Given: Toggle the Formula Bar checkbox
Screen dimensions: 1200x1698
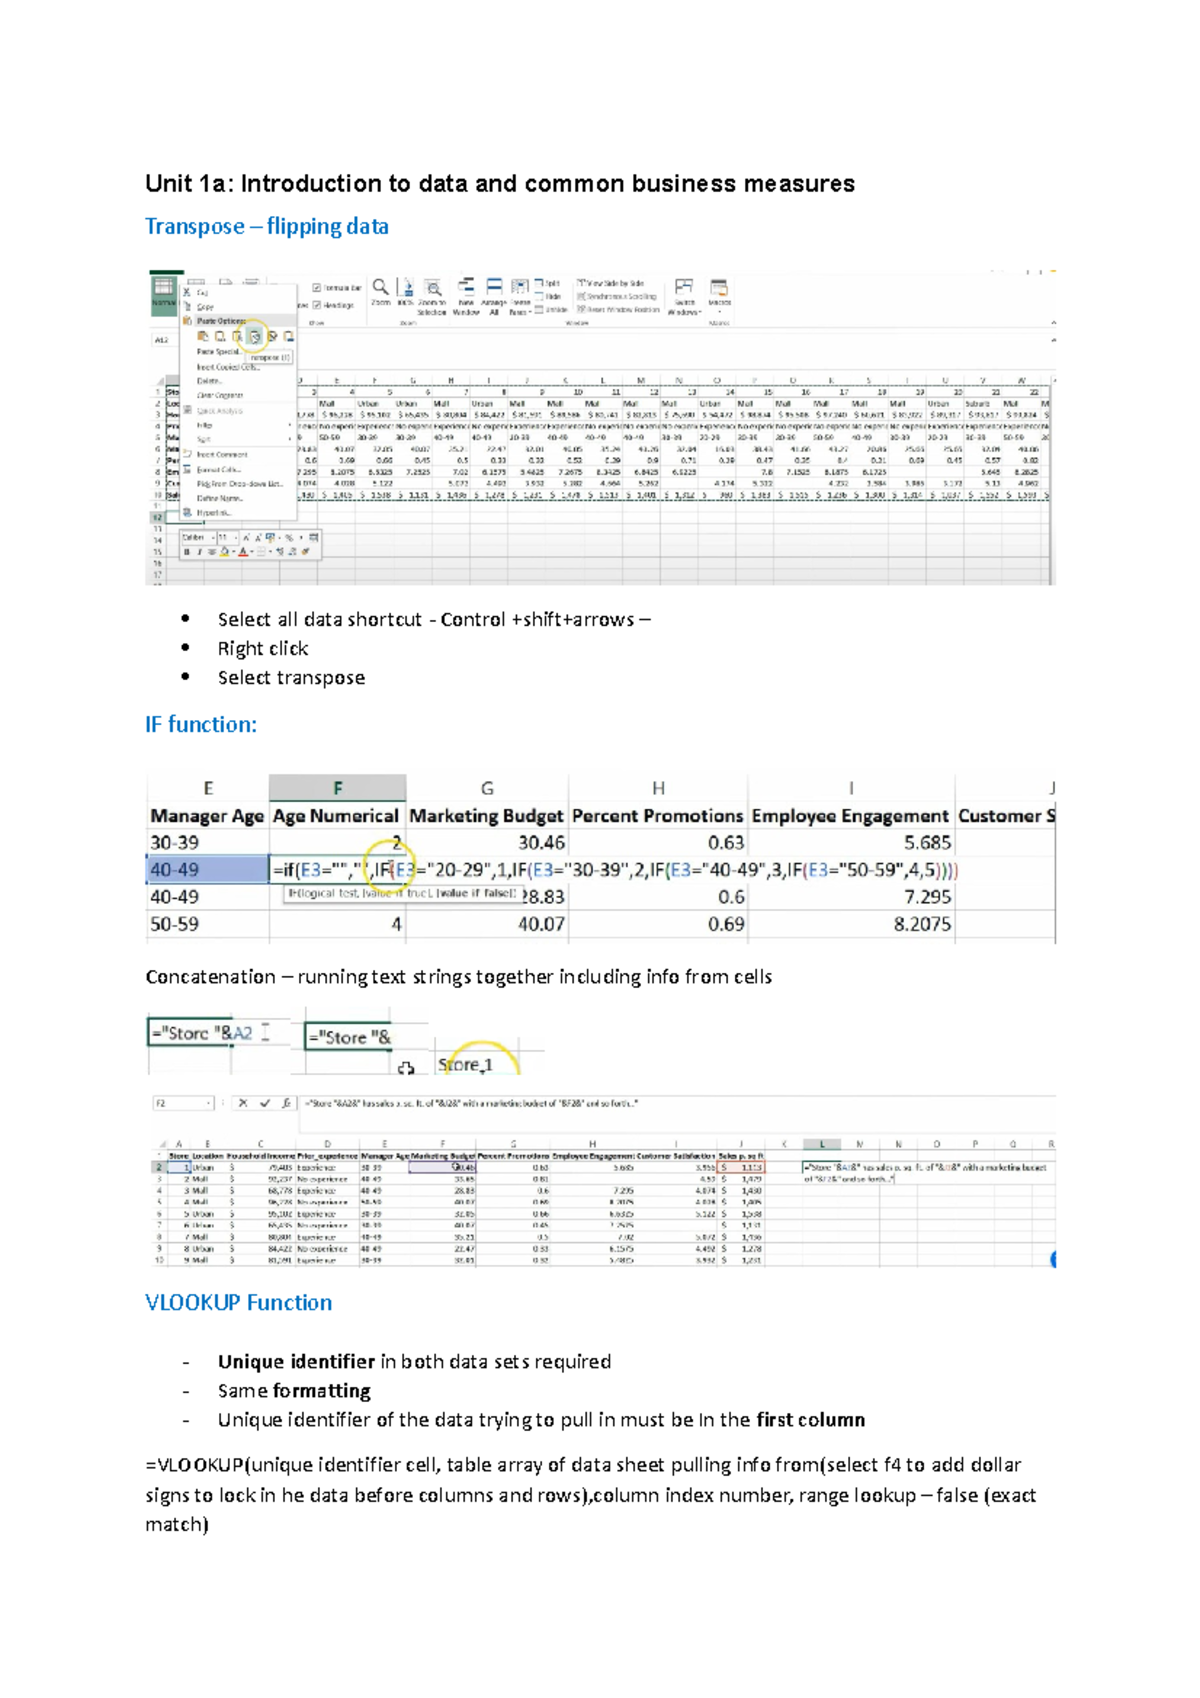Looking at the screenshot, I should coord(317,288).
